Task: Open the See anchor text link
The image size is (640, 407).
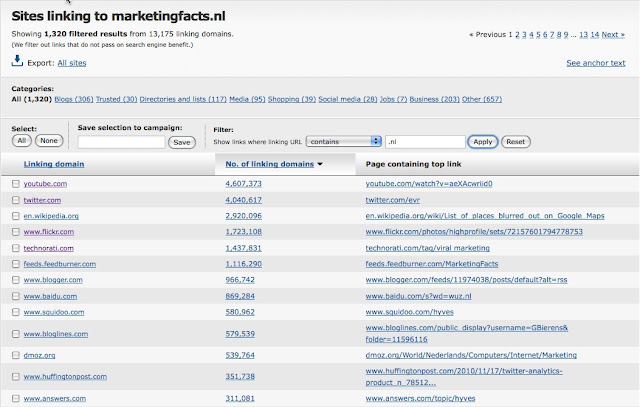Action: pos(596,63)
